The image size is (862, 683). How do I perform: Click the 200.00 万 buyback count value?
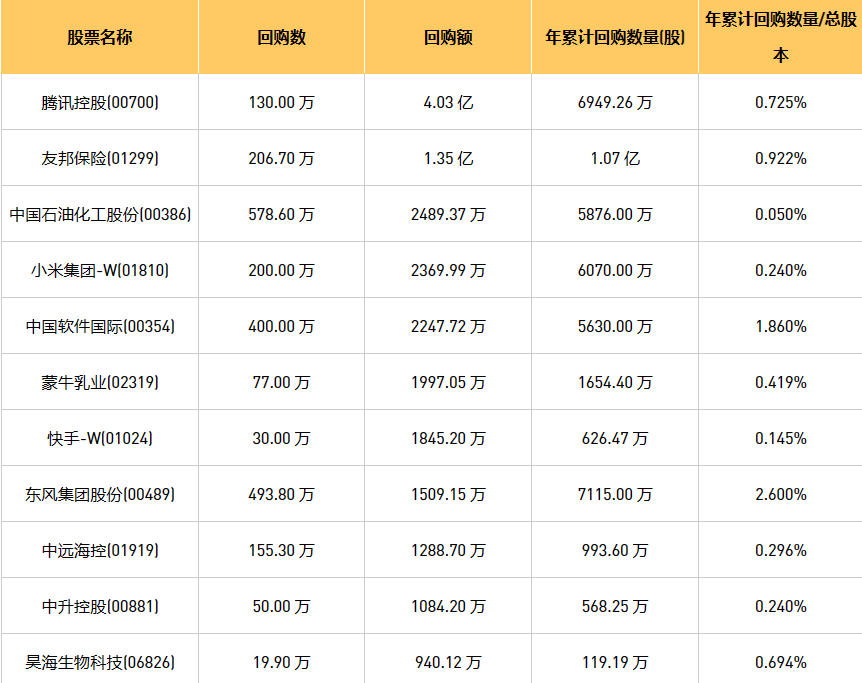click(x=281, y=271)
